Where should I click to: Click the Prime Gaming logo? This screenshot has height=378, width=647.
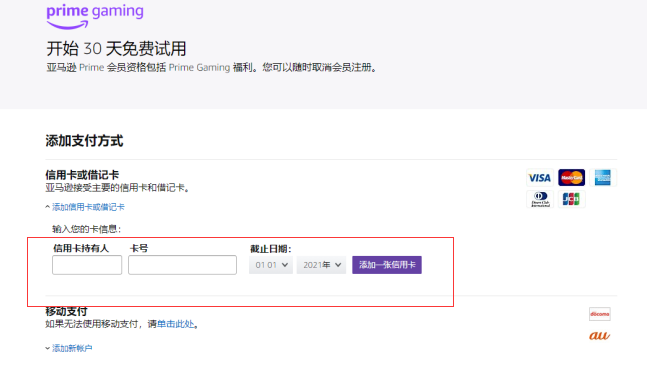pos(95,16)
